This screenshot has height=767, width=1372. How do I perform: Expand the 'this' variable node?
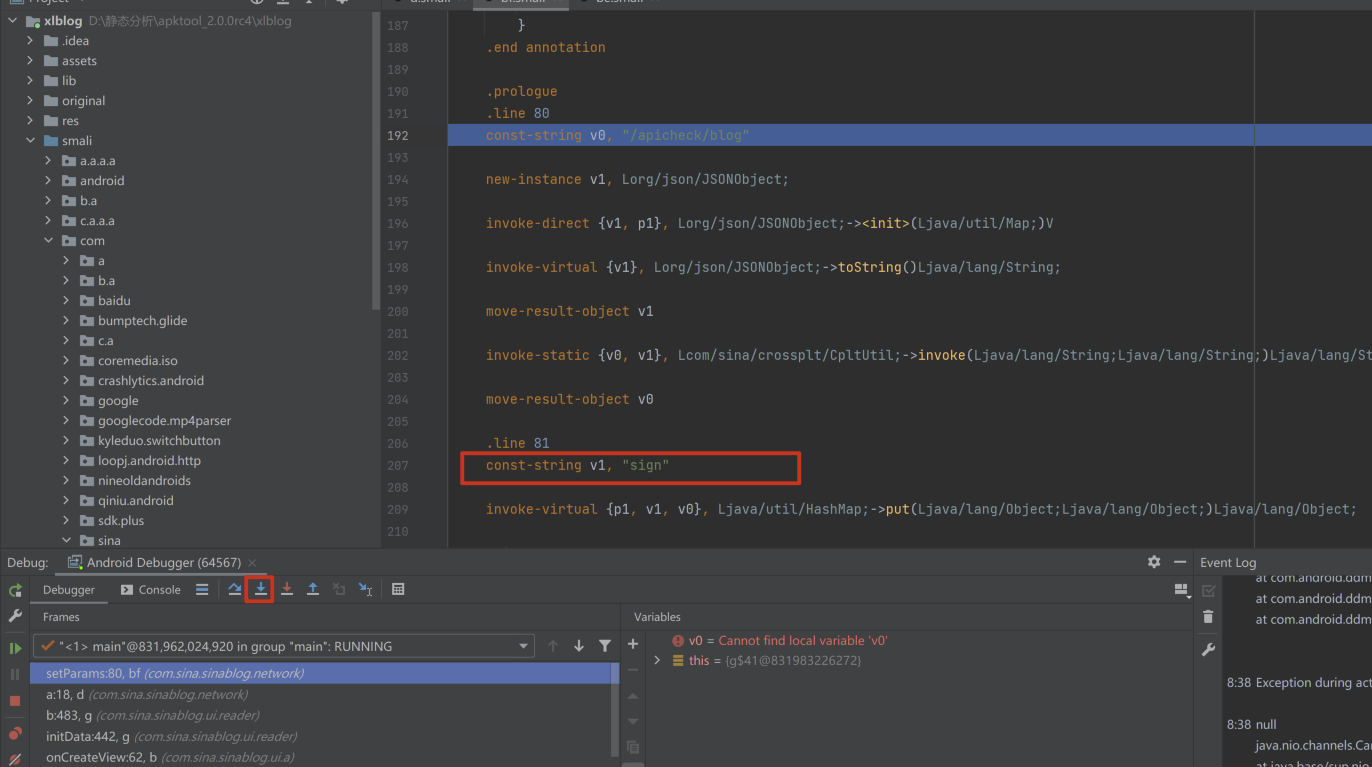click(657, 660)
